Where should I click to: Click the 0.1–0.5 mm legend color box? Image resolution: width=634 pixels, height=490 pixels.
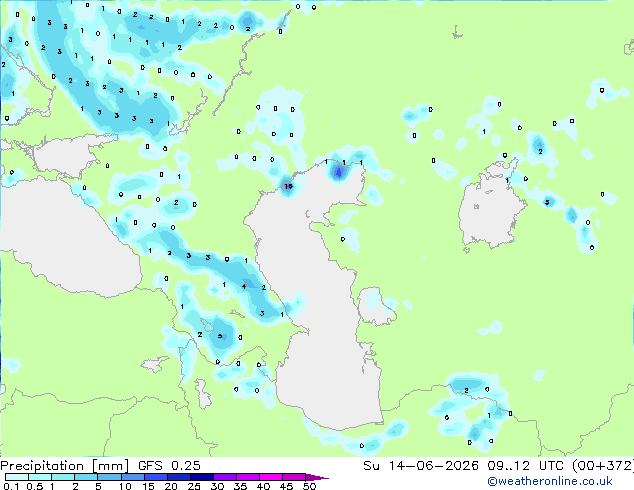[x=17, y=477]
